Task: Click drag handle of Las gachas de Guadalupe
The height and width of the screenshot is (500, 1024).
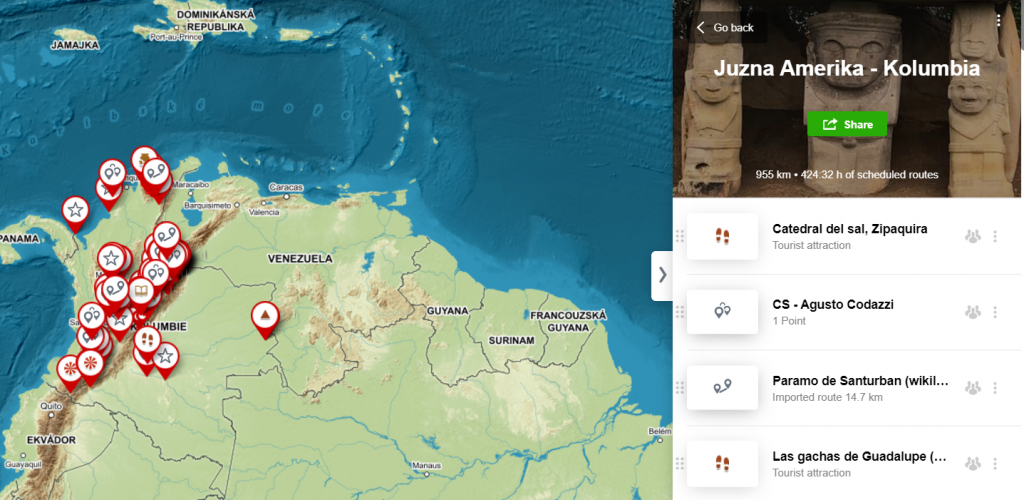Action: (x=679, y=463)
